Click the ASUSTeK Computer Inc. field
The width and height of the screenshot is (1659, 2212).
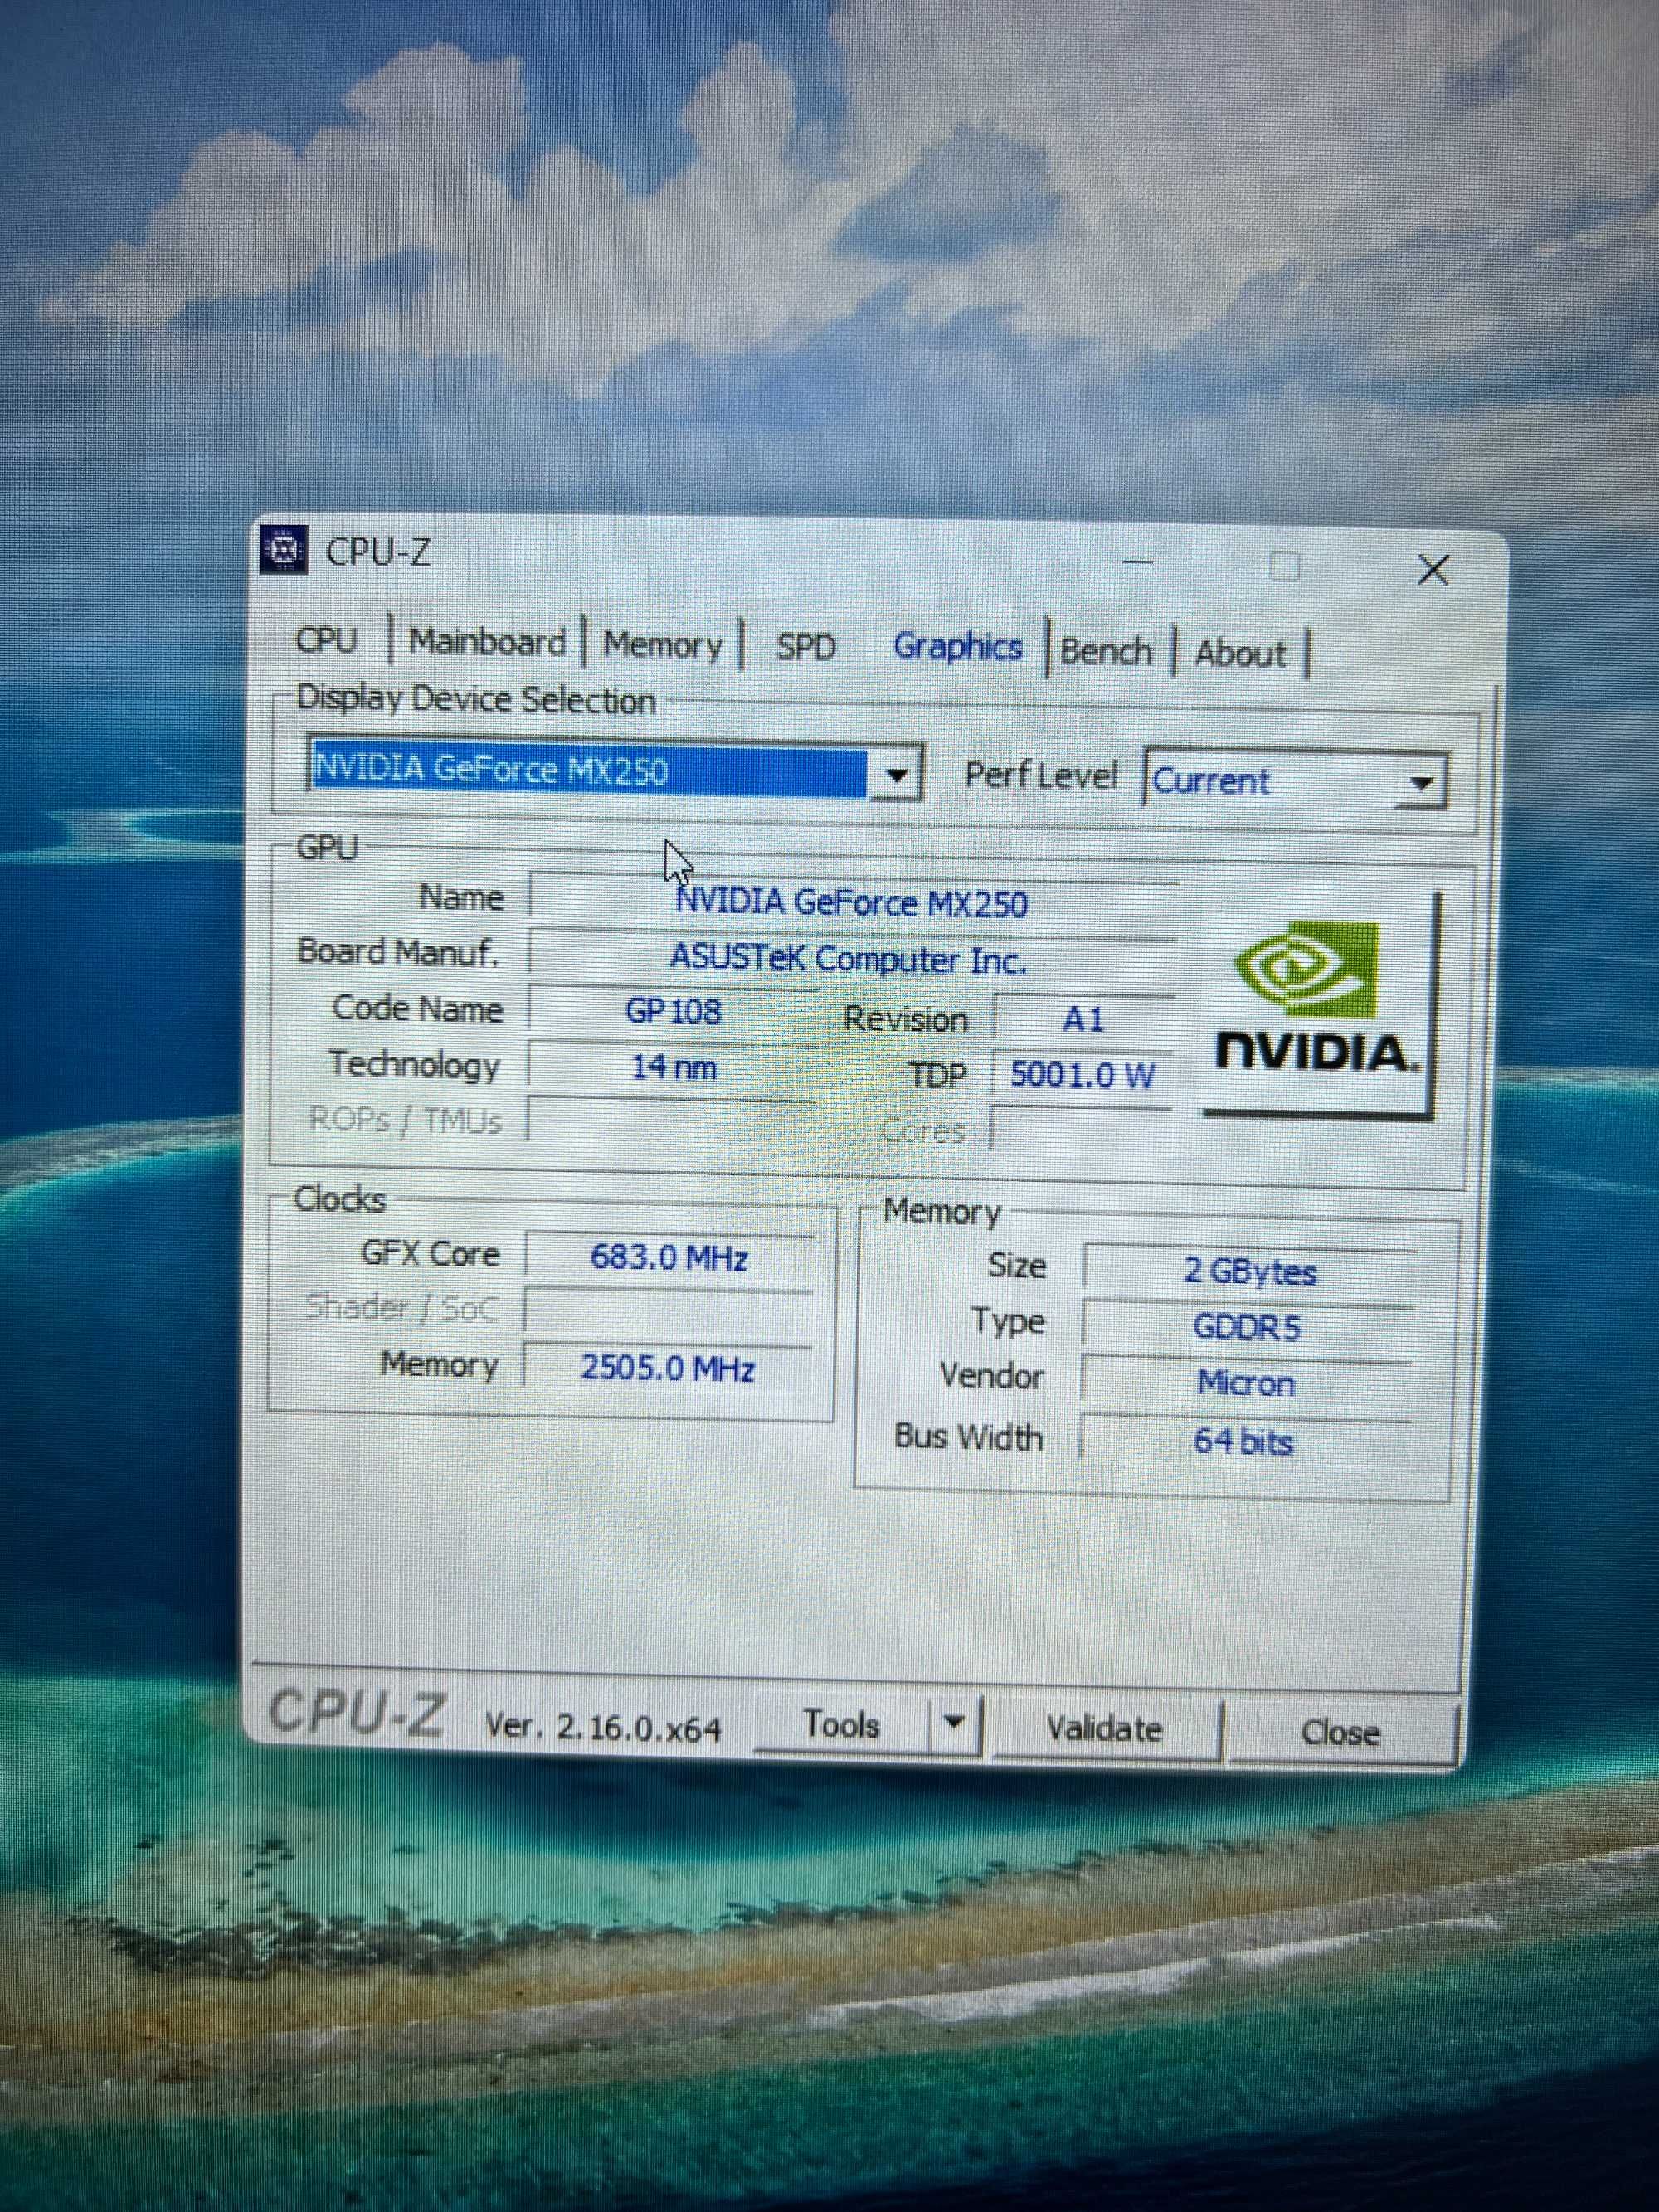850,959
